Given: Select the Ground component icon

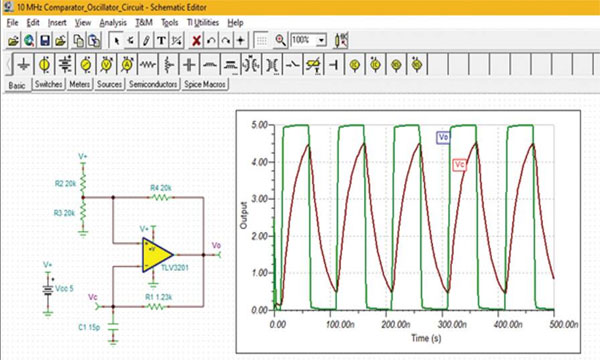Looking at the screenshot, I should [x=24, y=65].
